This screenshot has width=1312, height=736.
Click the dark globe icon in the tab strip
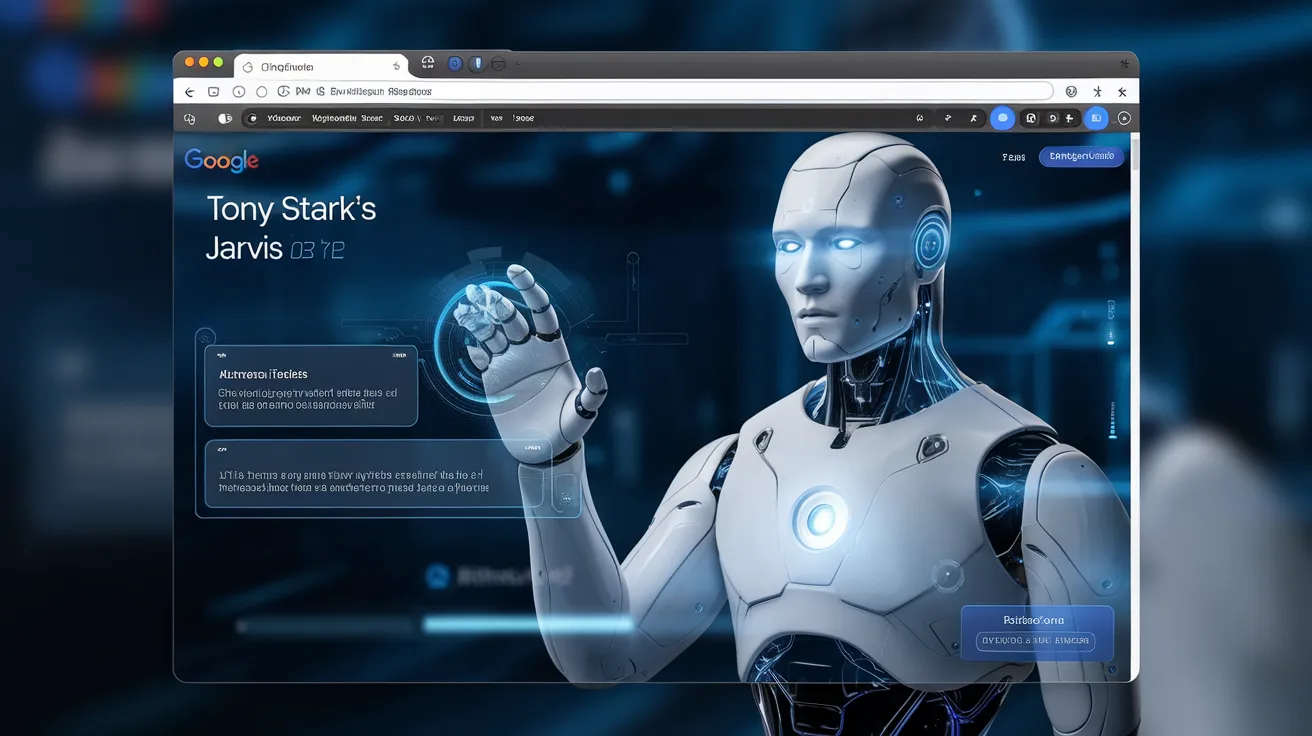(x=498, y=64)
